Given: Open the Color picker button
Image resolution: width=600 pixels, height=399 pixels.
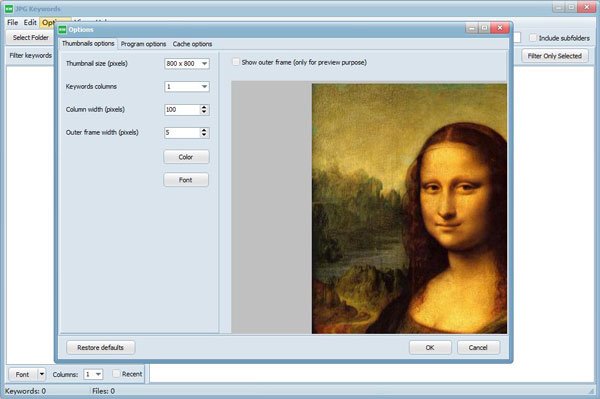Looking at the screenshot, I should coord(186,157).
